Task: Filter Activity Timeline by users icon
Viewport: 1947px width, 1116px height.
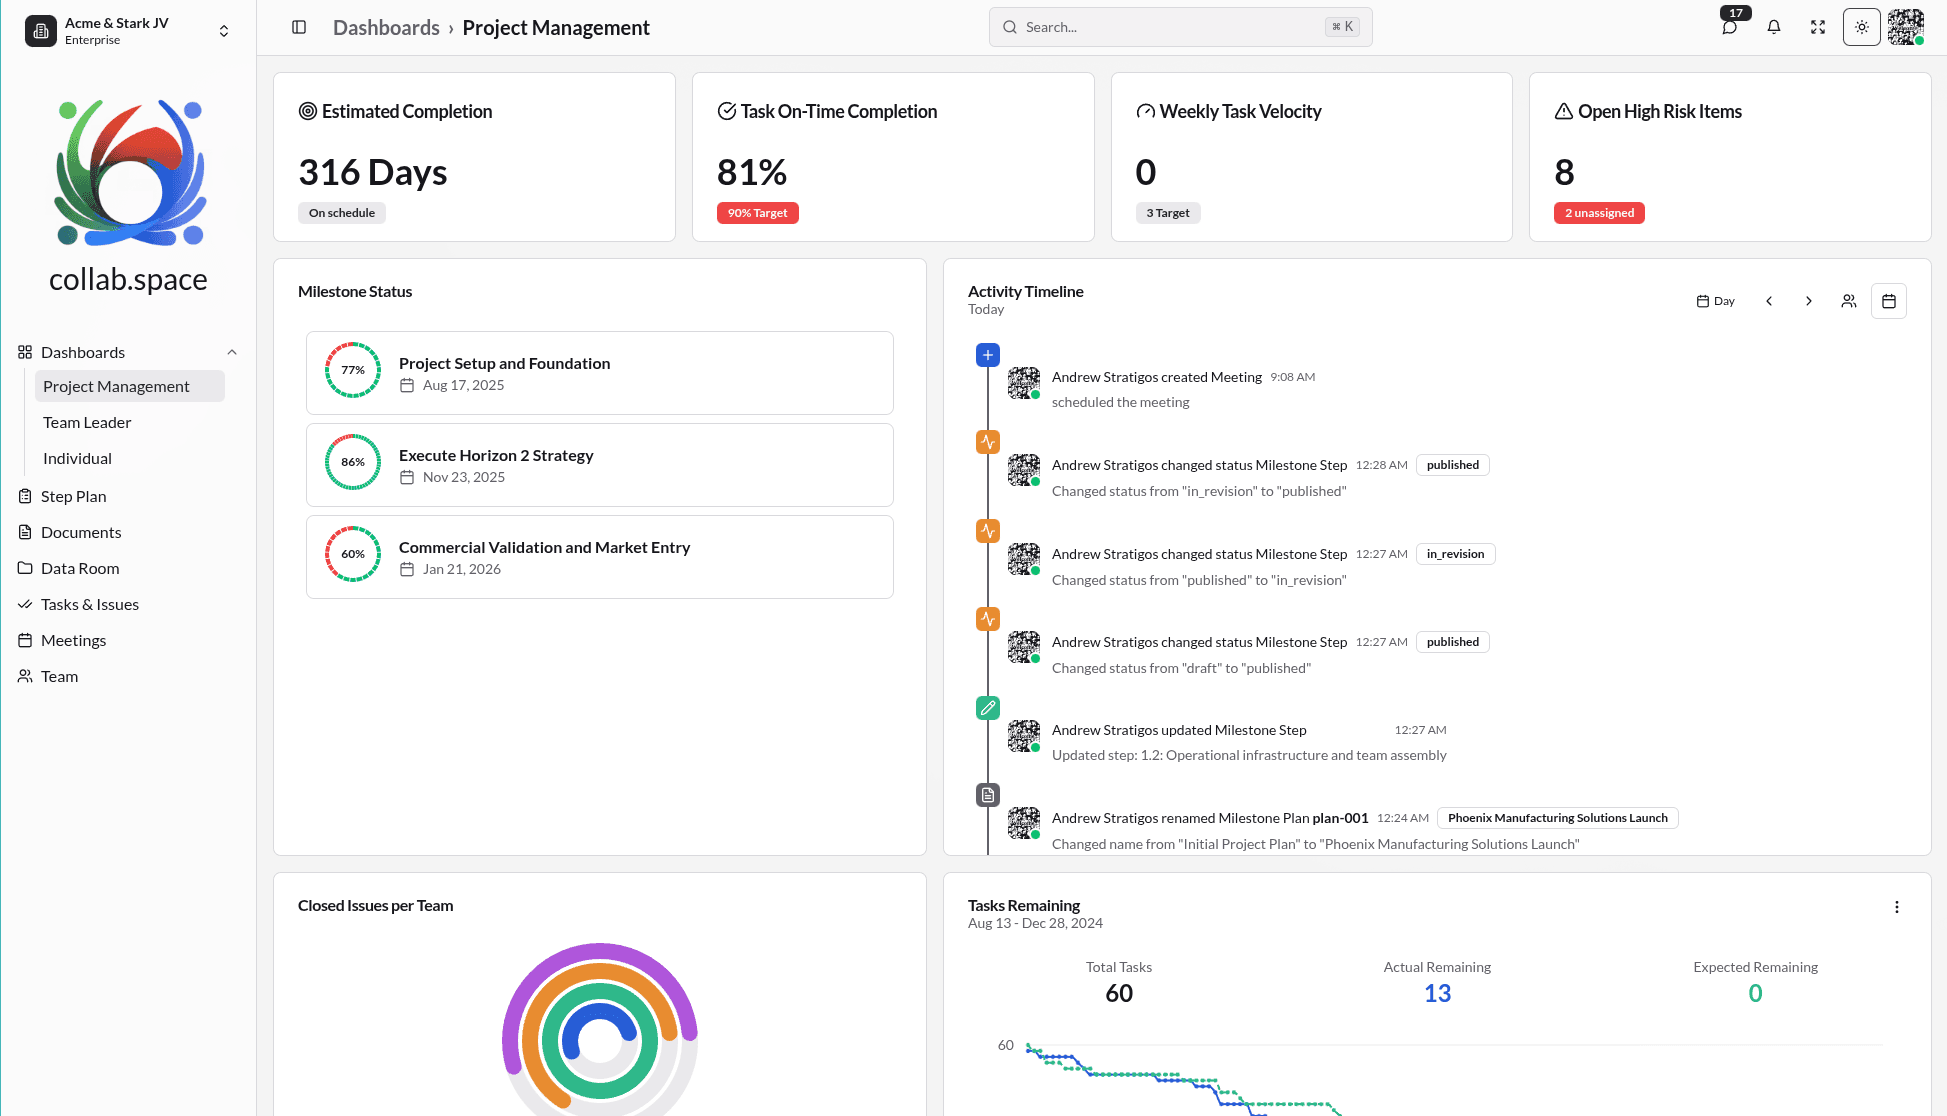Action: click(1848, 301)
